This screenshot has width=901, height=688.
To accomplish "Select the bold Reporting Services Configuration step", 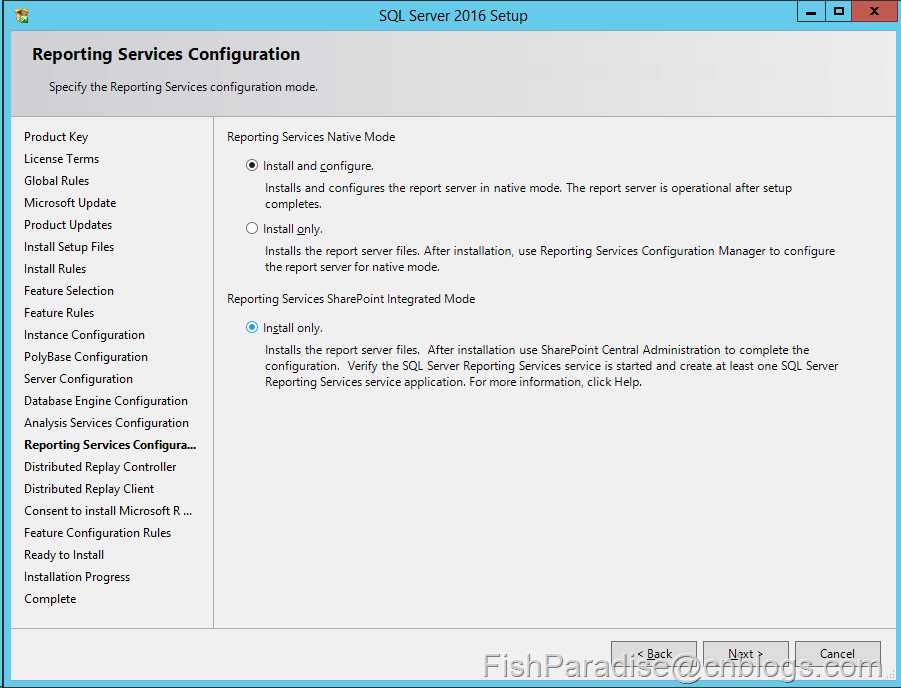I will point(110,445).
